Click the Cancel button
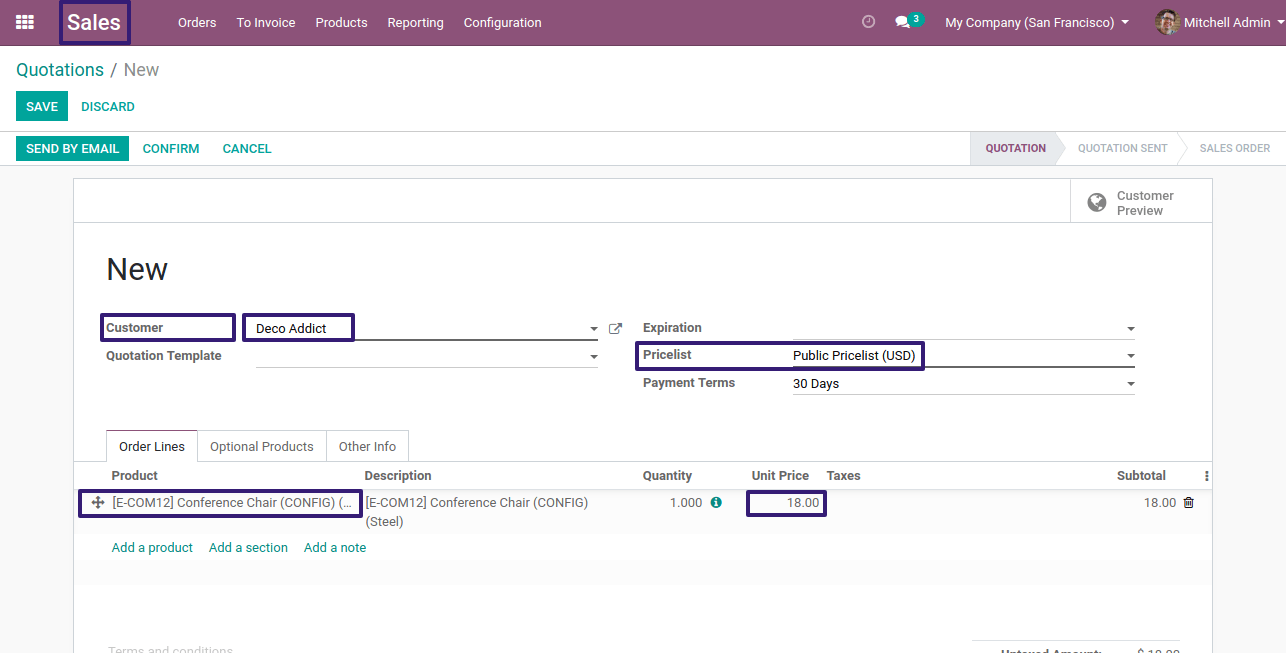Viewport: 1286px width, 653px height. tap(247, 148)
